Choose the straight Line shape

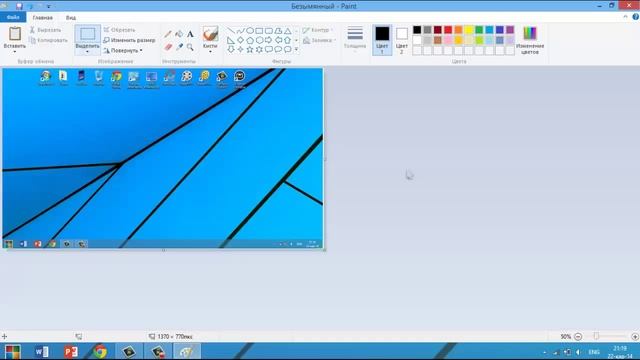(231, 31)
